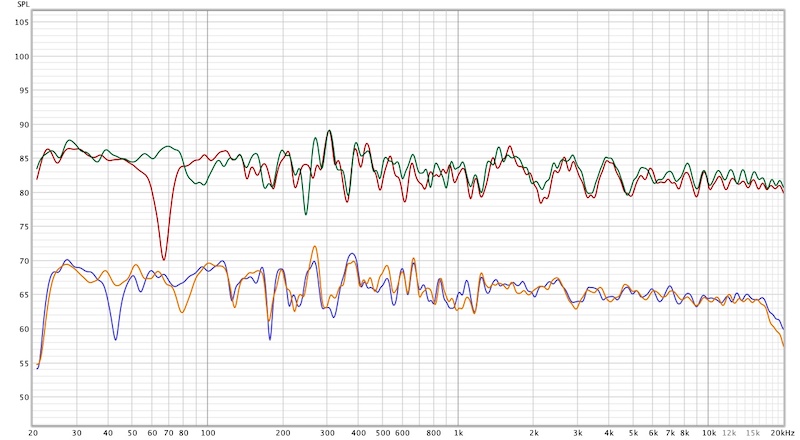Select the 1k frequency axis label
The height and width of the screenshot is (440, 800).
[x=458, y=433]
